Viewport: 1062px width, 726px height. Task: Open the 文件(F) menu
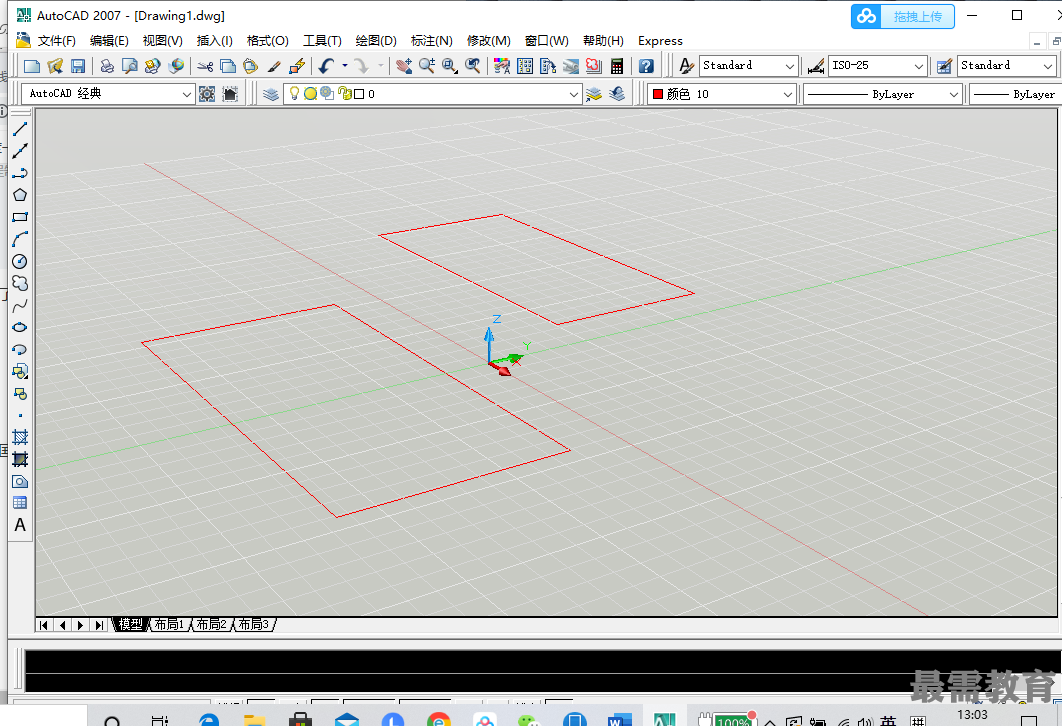pyautogui.click(x=56, y=41)
